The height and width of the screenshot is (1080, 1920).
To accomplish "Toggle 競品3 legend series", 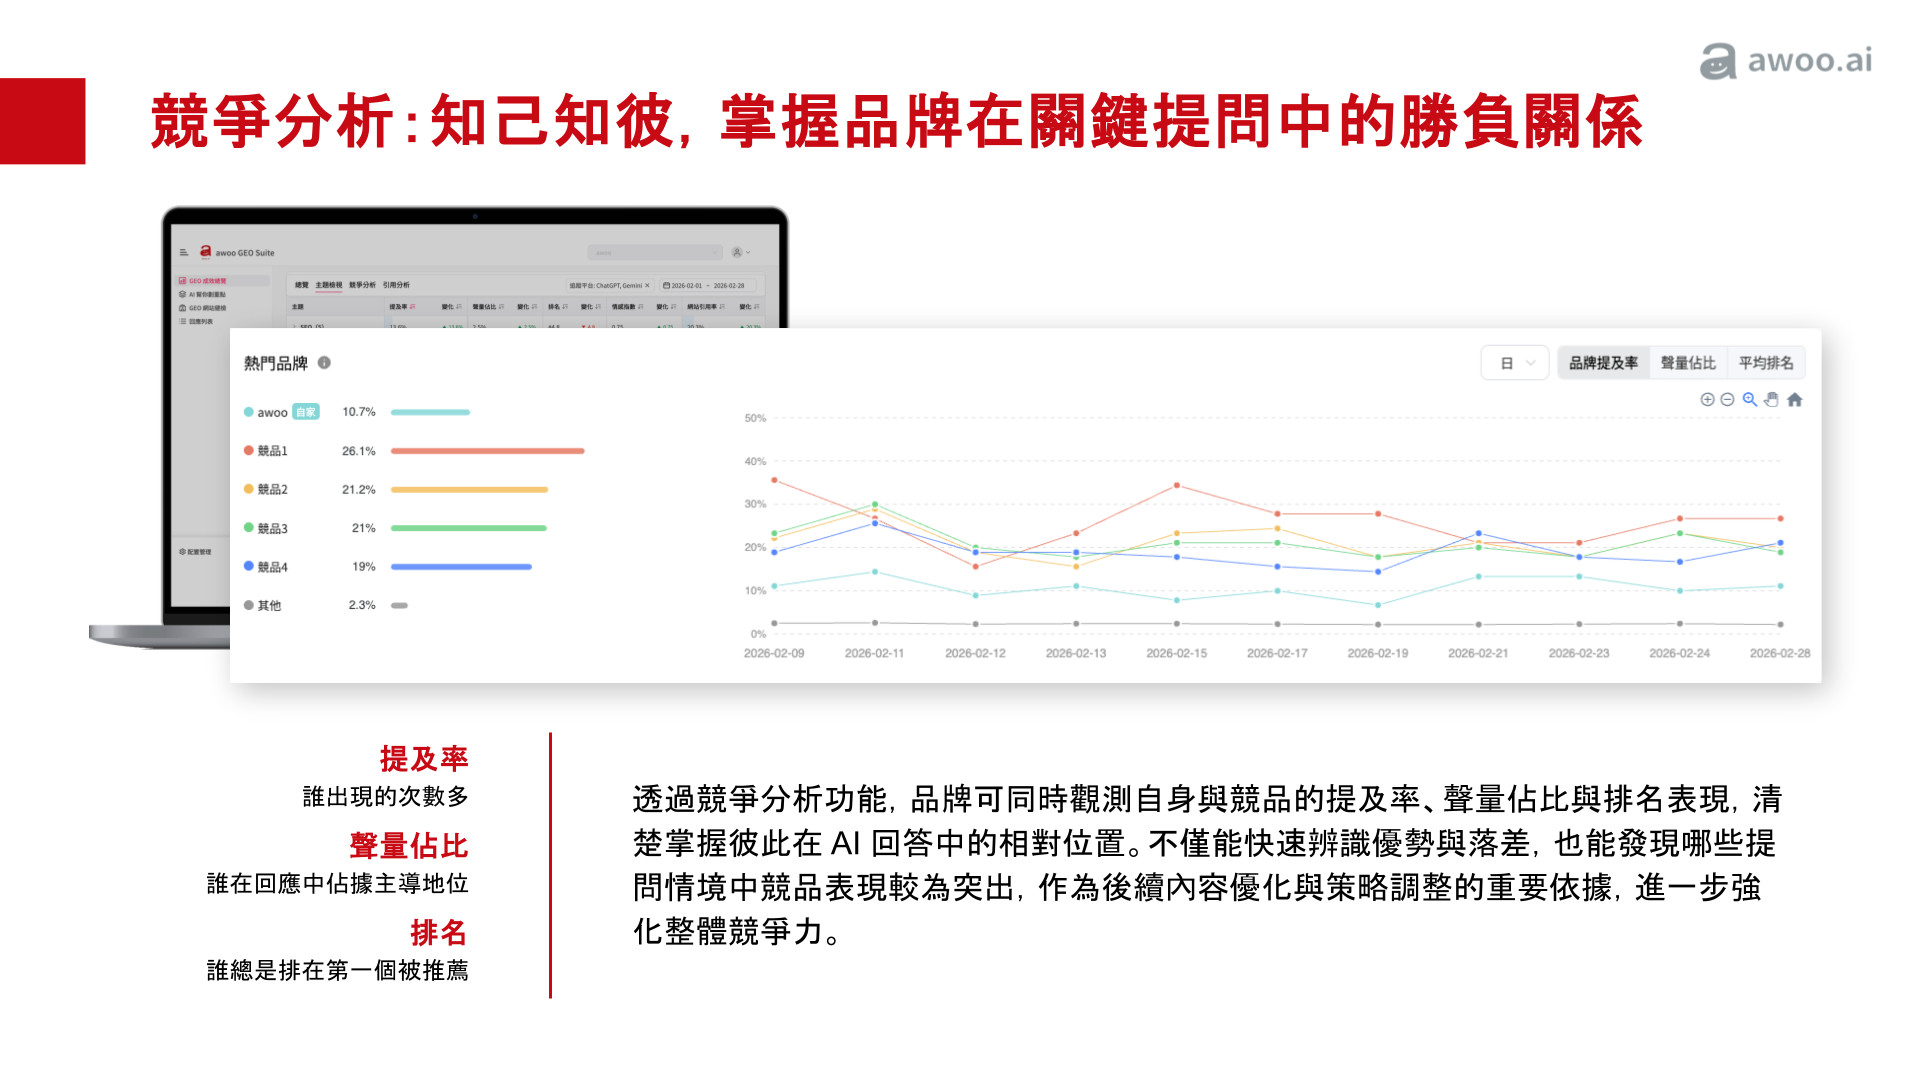I will tap(266, 528).
